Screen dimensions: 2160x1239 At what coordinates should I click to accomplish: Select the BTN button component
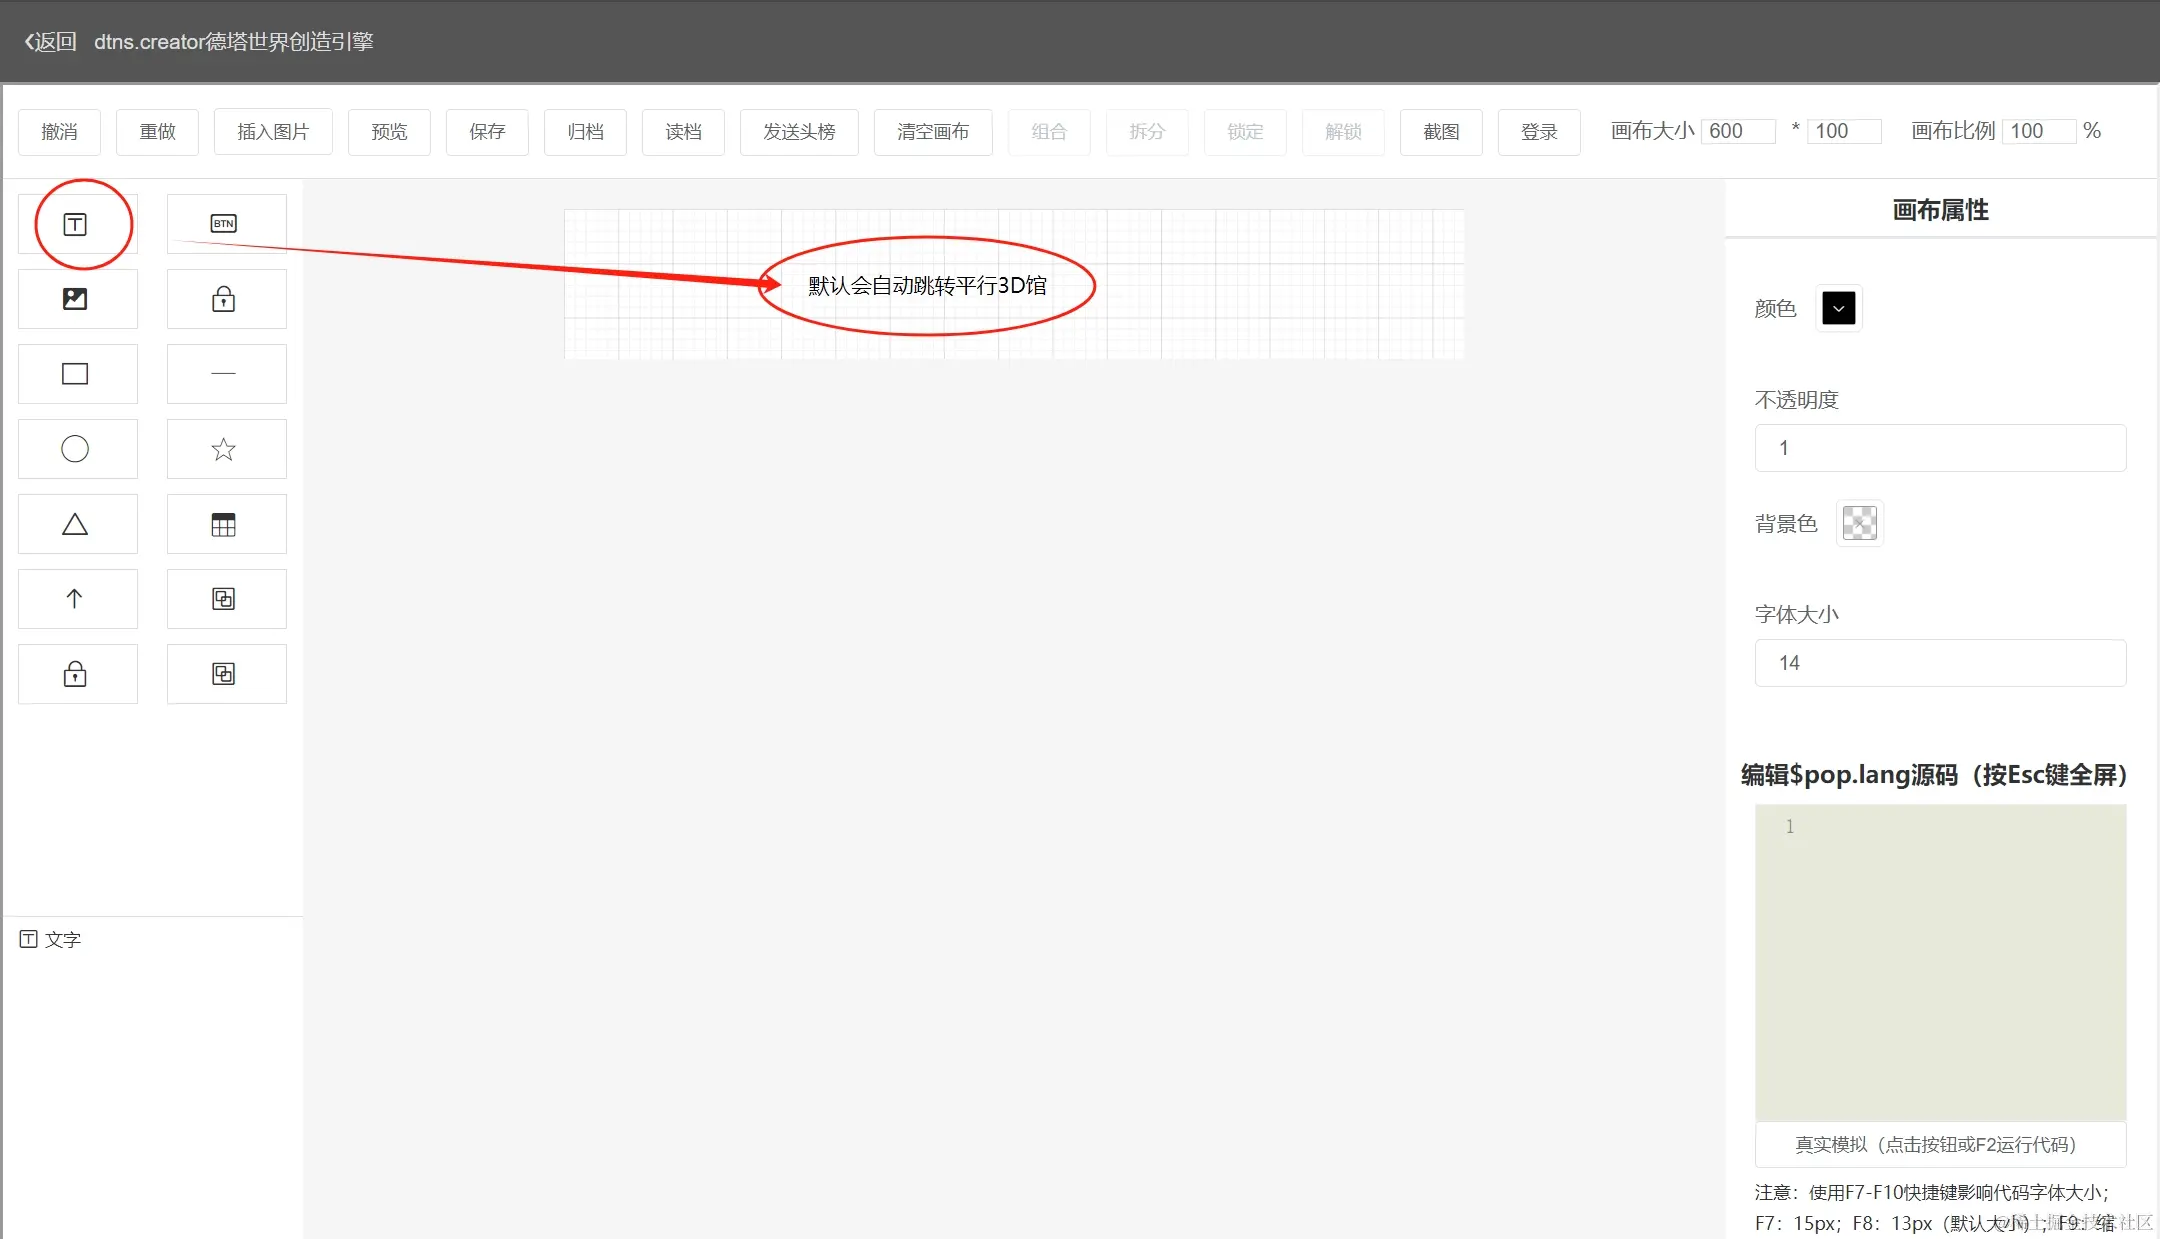(225, 224)
